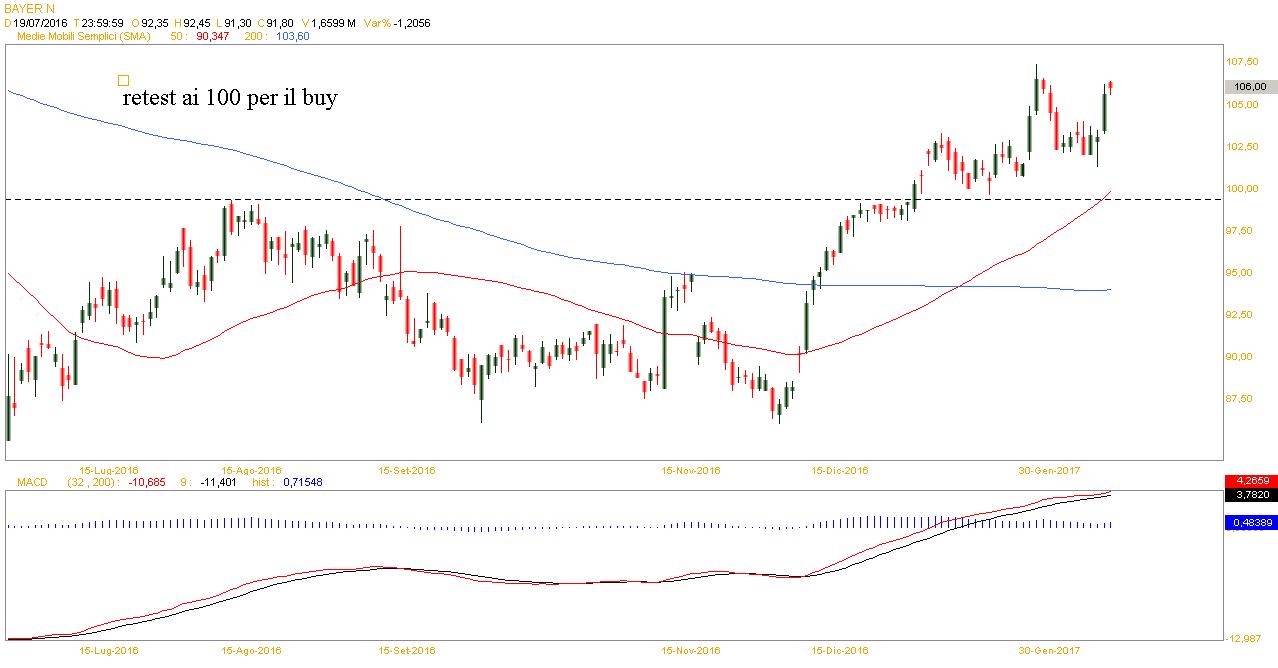Screen dimensions: 1278x668
Task: Click the 106,00 current price tag
Action: point(1250,86)
